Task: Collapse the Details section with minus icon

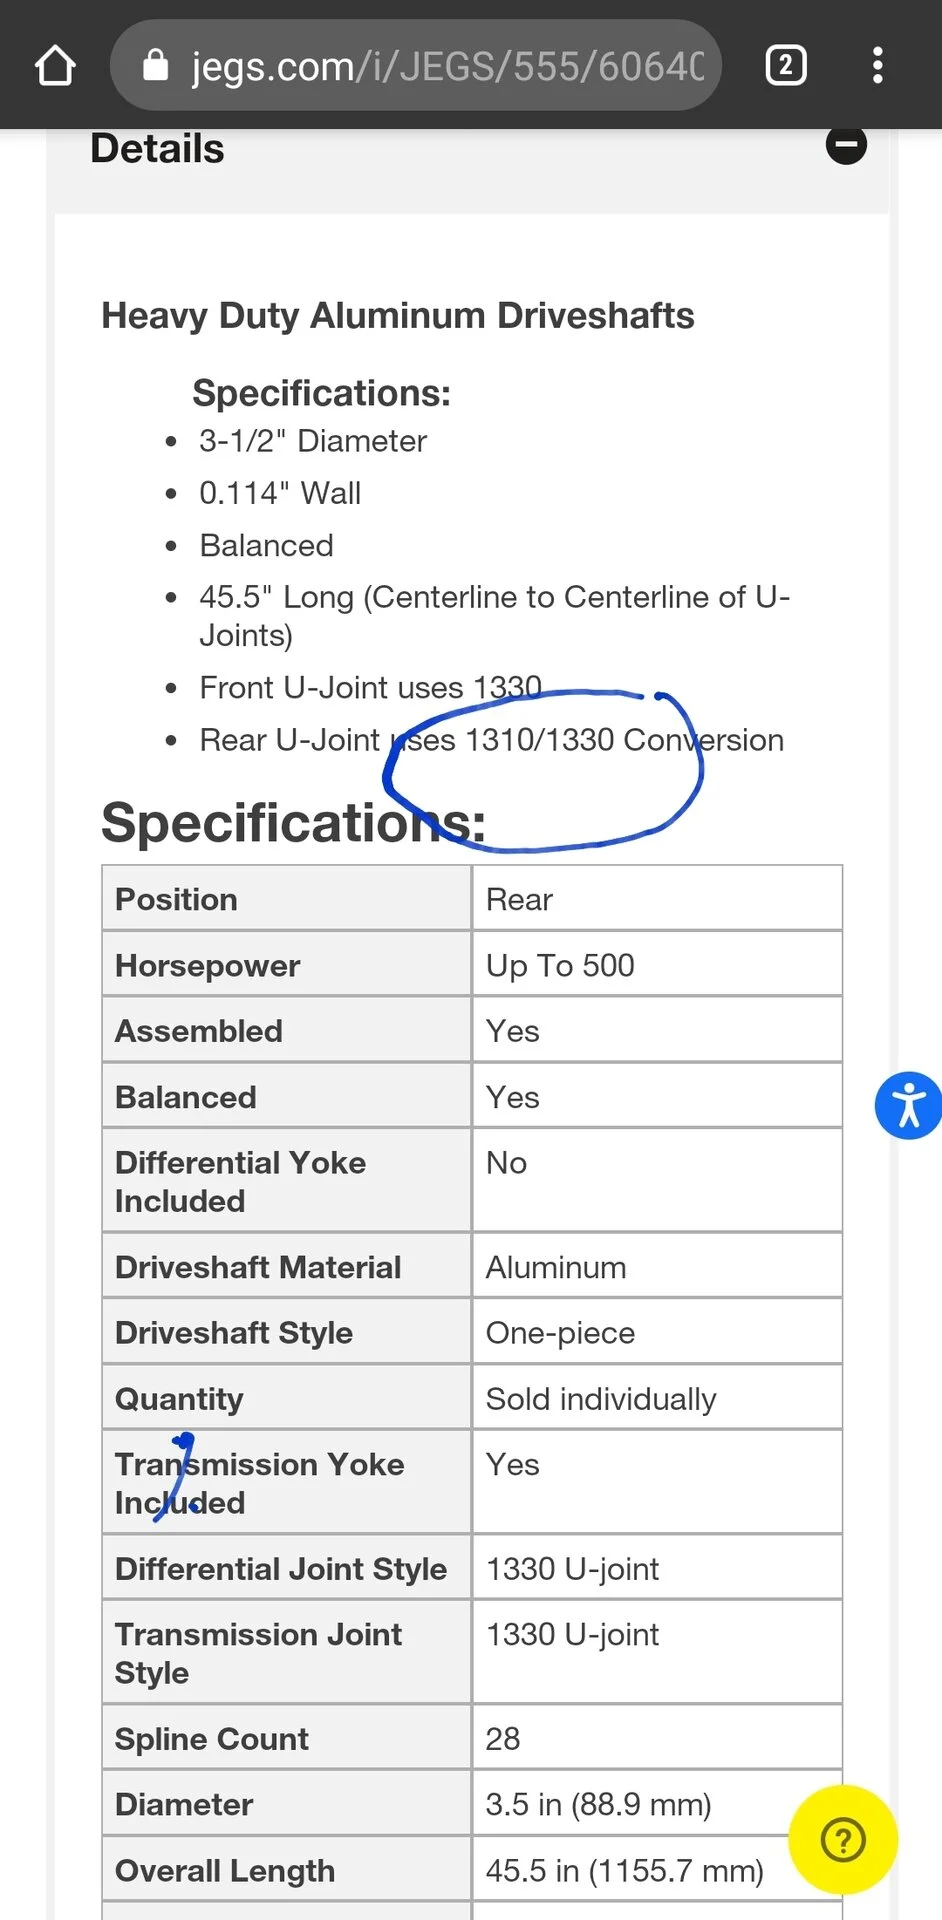Action: (x=846, y=145)
